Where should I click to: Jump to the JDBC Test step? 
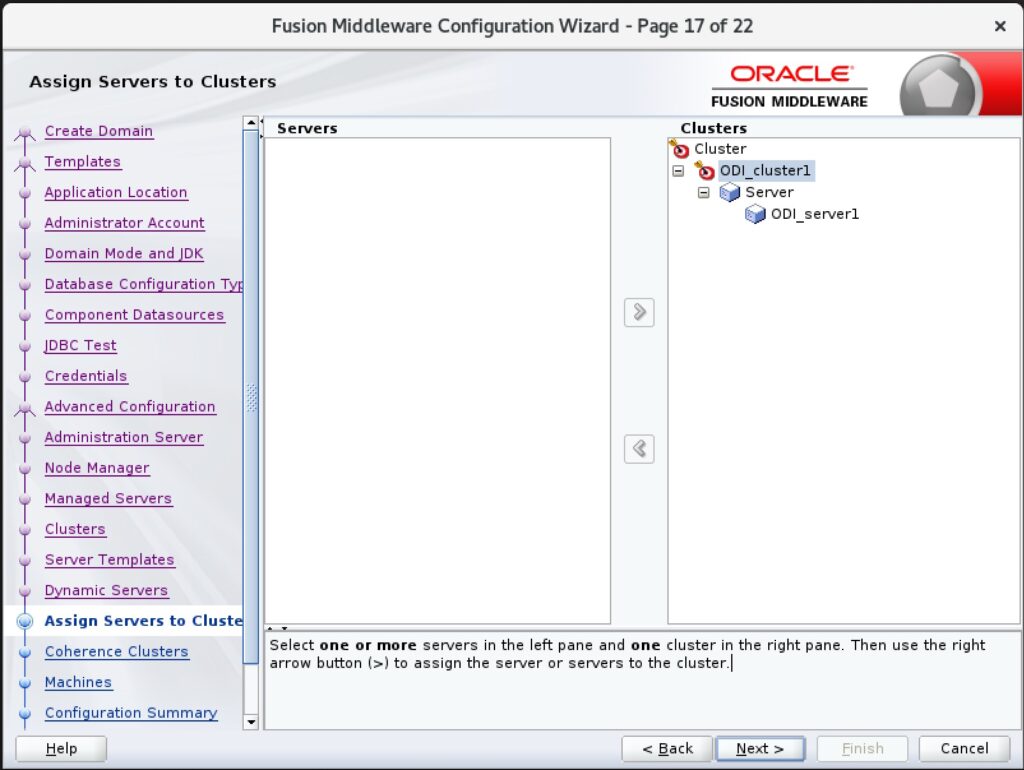point(80,345)
